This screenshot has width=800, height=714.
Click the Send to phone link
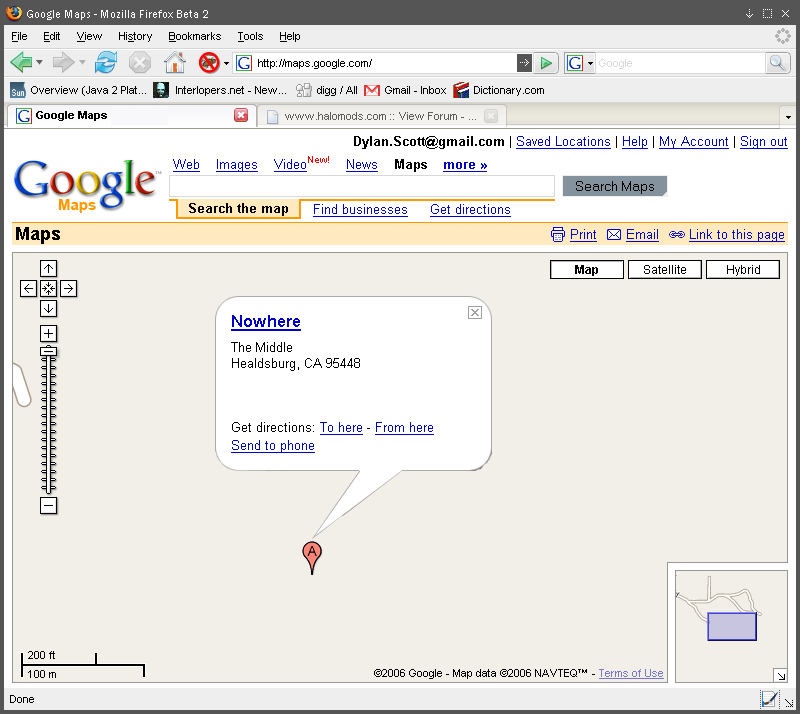[273, 445]
